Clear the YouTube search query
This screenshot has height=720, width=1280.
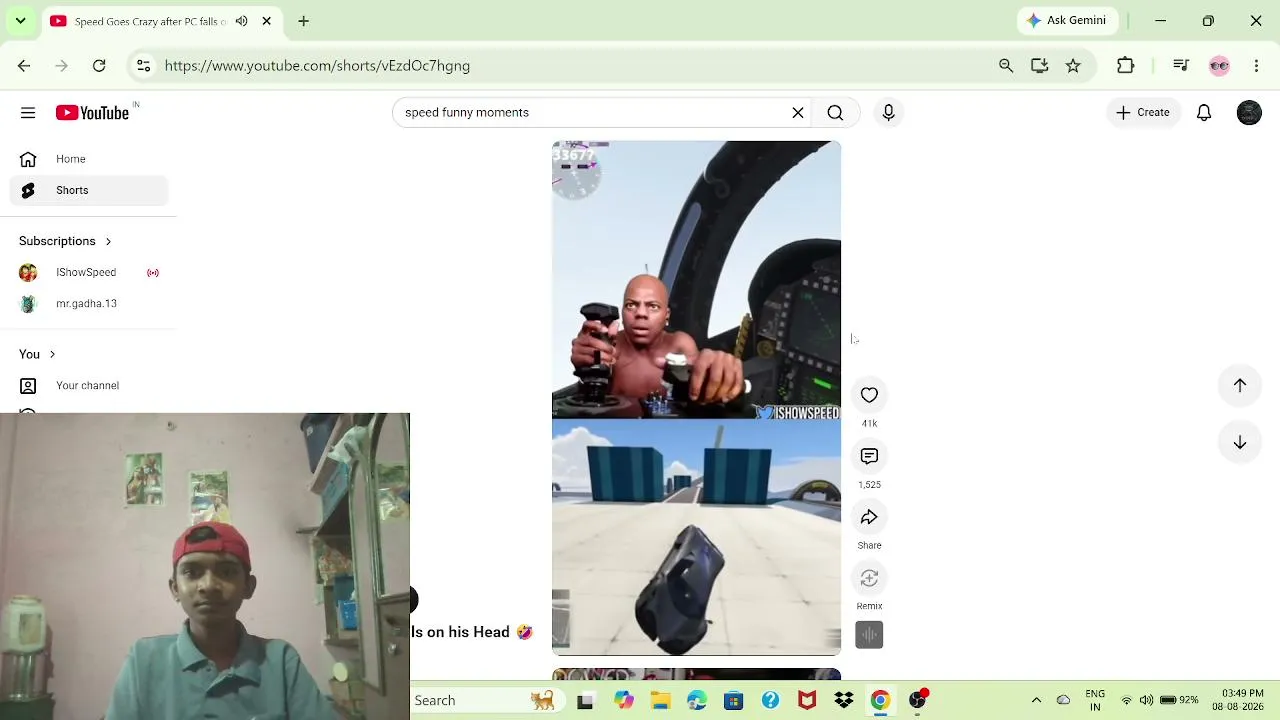(798, 113)
